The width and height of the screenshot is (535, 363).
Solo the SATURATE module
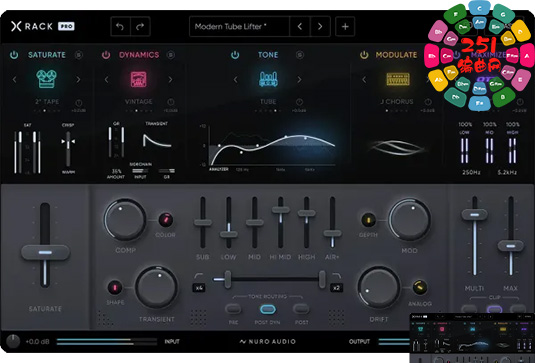point(79,55)
